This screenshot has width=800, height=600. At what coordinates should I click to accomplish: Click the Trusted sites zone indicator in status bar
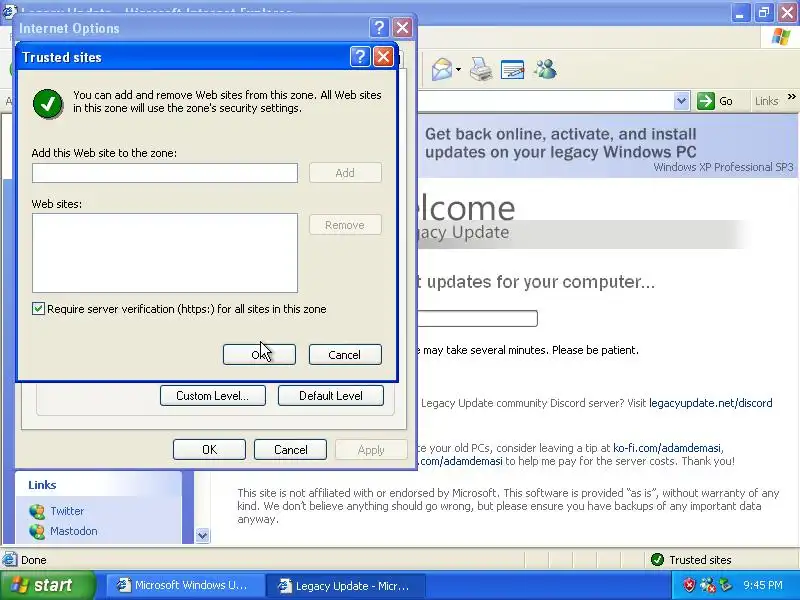point(691,560)
